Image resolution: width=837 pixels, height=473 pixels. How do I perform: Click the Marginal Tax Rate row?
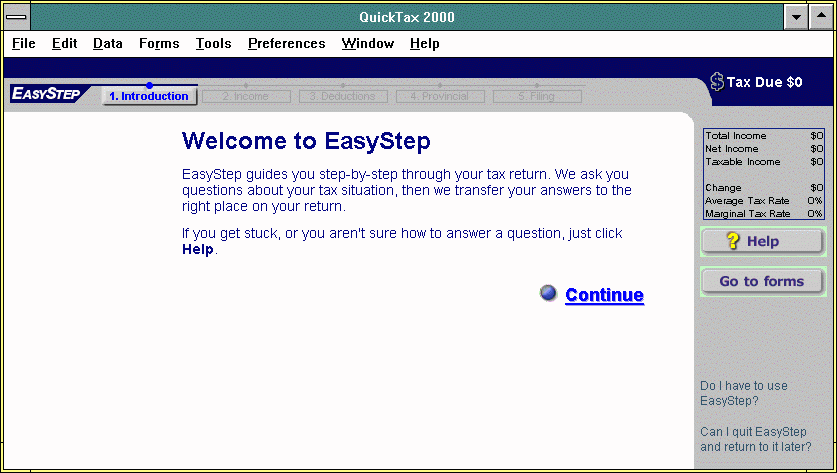coord(764,213)
